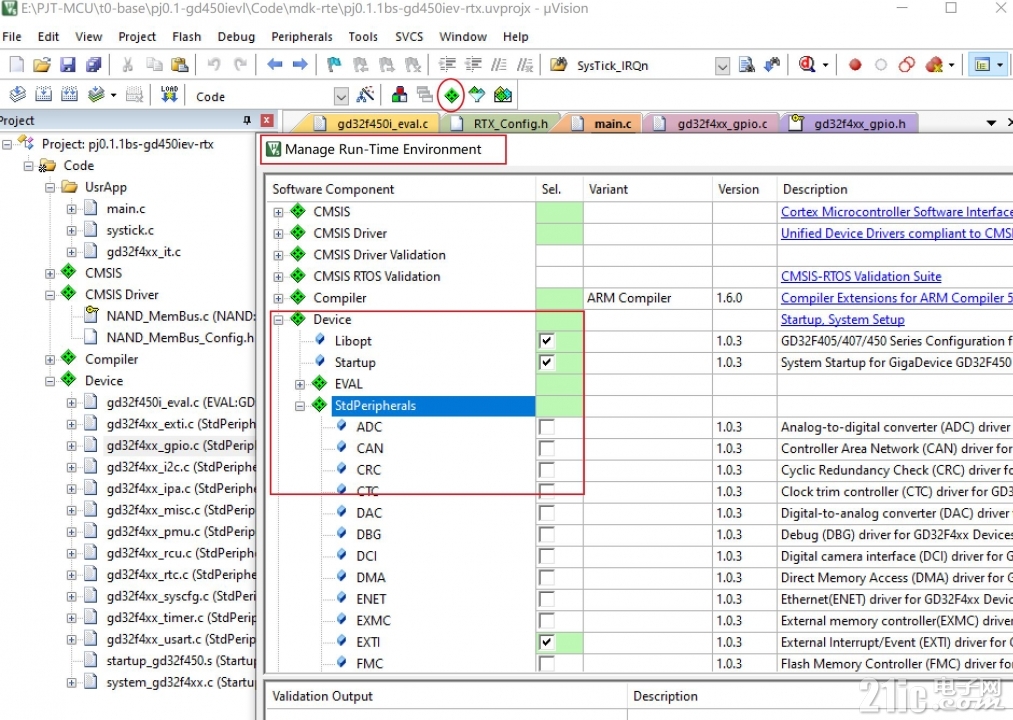
Task: Collapse the StdPeripherals component group
Action: click(x=300, y=406)
